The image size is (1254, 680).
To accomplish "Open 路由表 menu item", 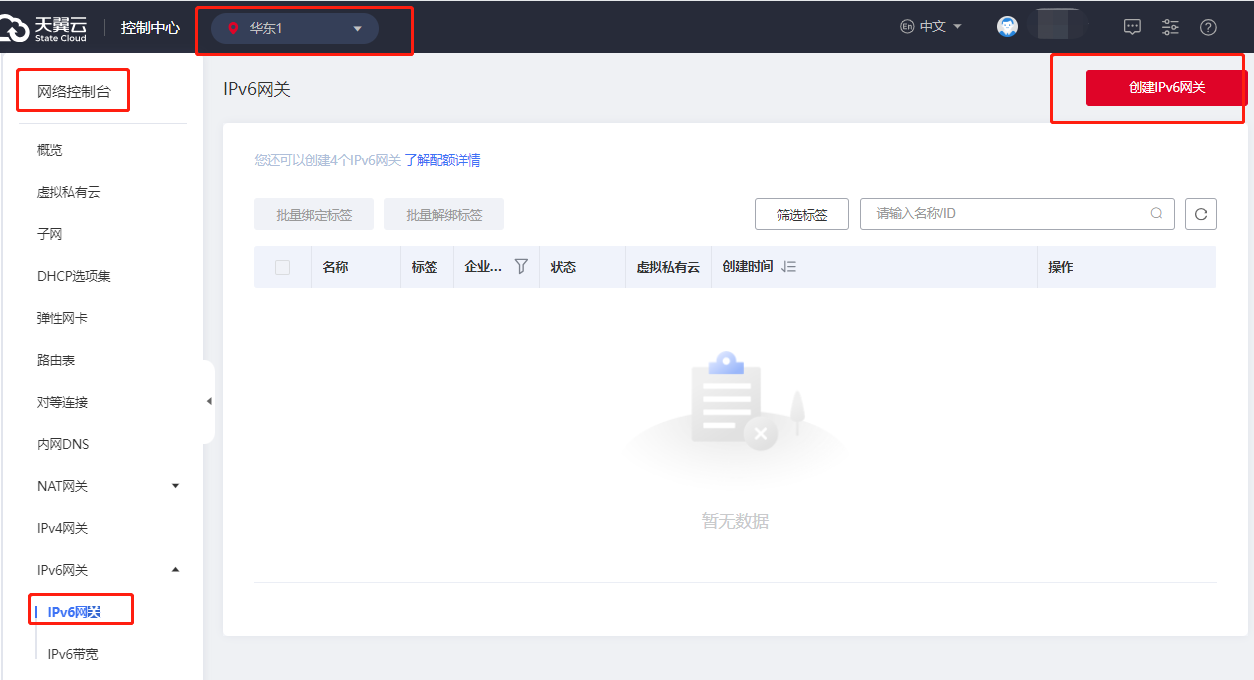I will click(56, 360).
